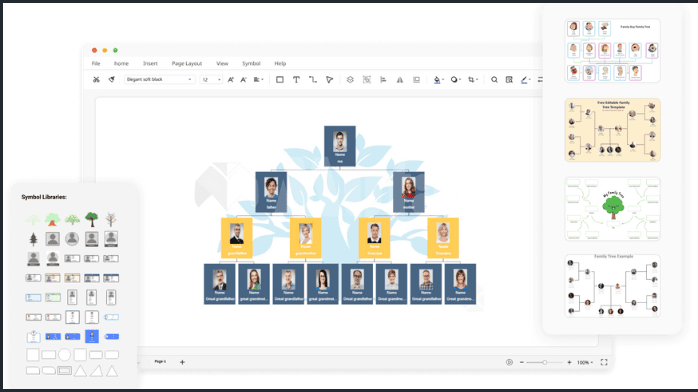The height and width of the screenshot is (392, 698).
Task: Select the top 'me' card on canvas
Action: [340, 146]
